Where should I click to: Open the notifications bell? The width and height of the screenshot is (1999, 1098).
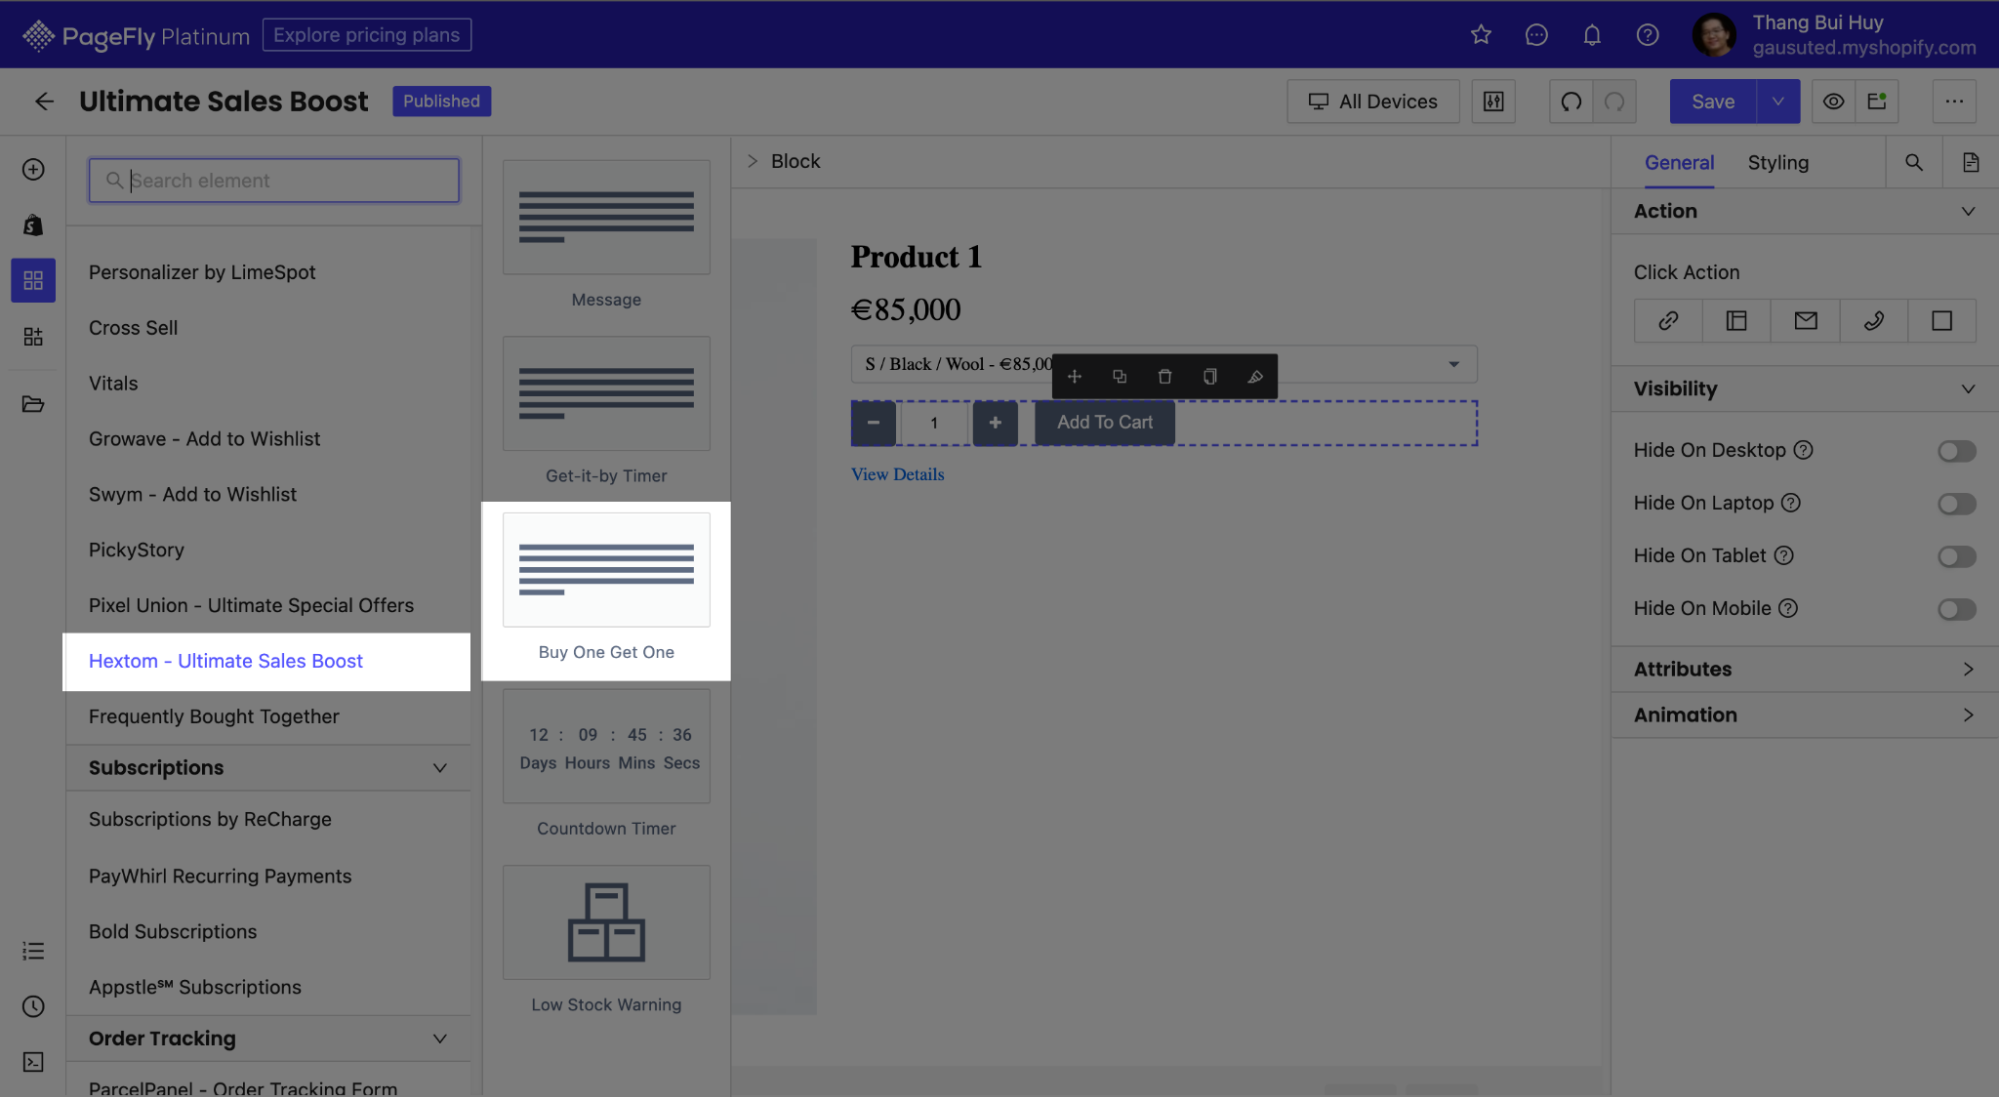pos(1592,35)
